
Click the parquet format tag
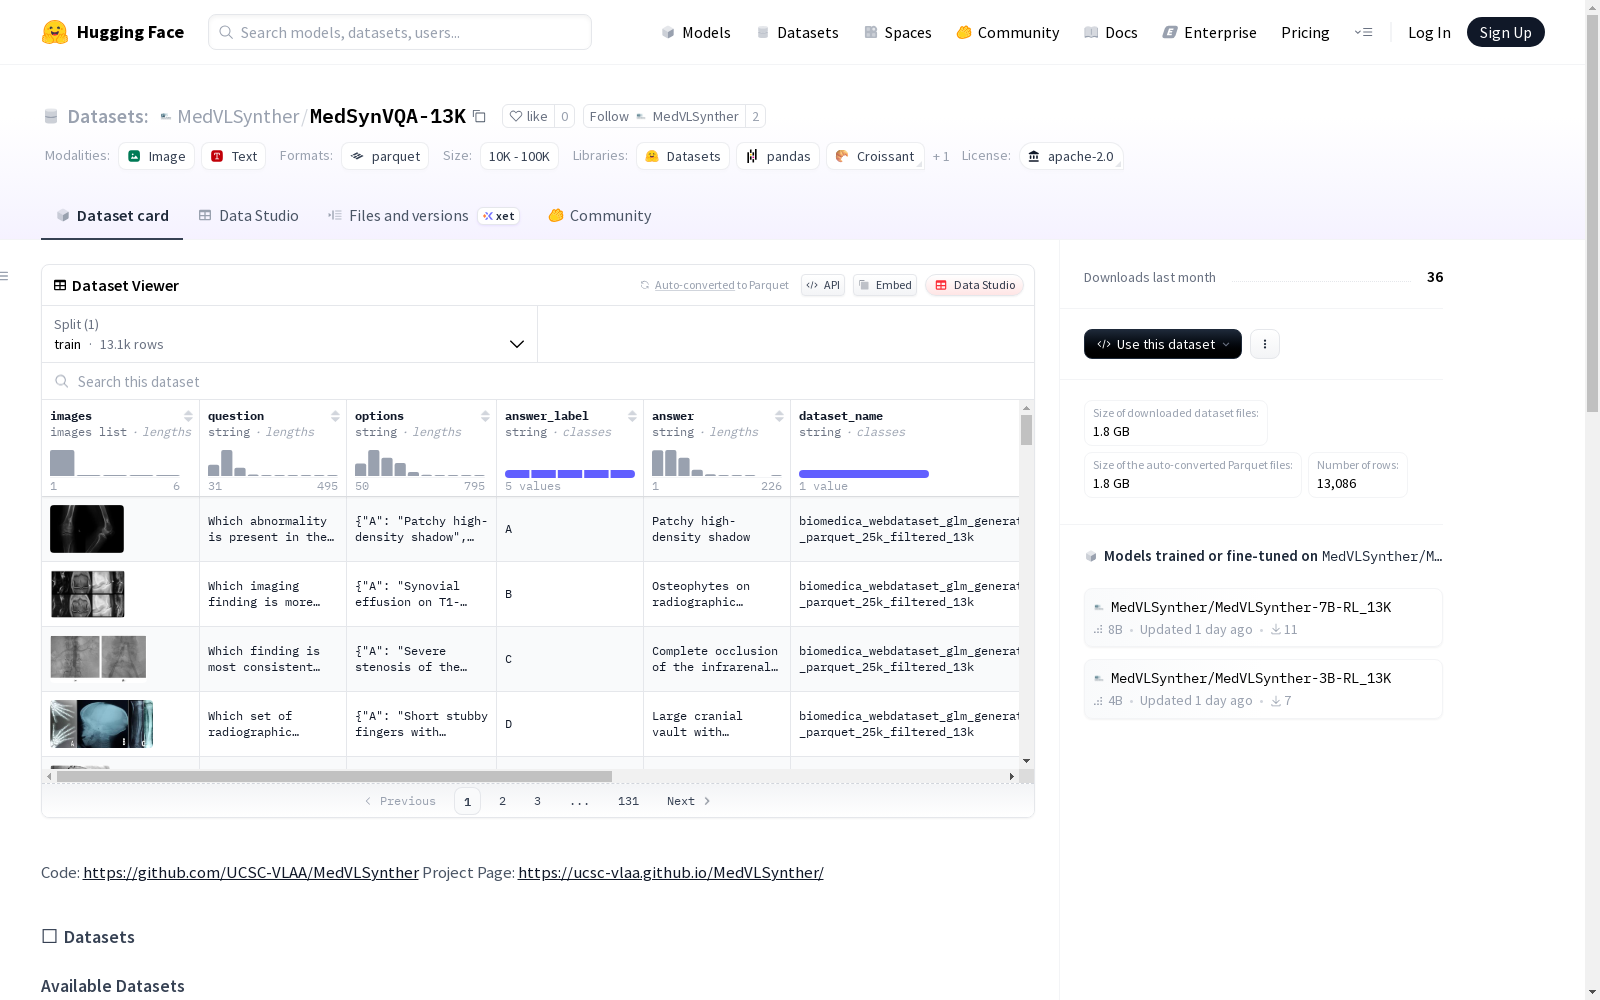point(385,156)
